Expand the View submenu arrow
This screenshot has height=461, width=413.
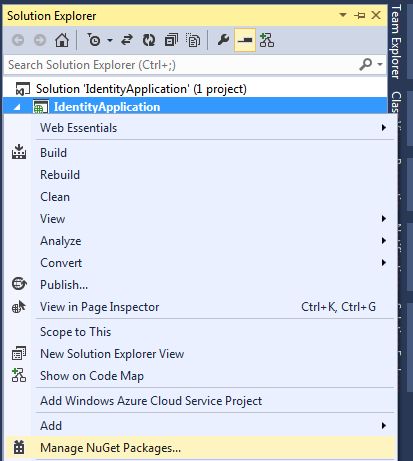click(x=384, y=218)
